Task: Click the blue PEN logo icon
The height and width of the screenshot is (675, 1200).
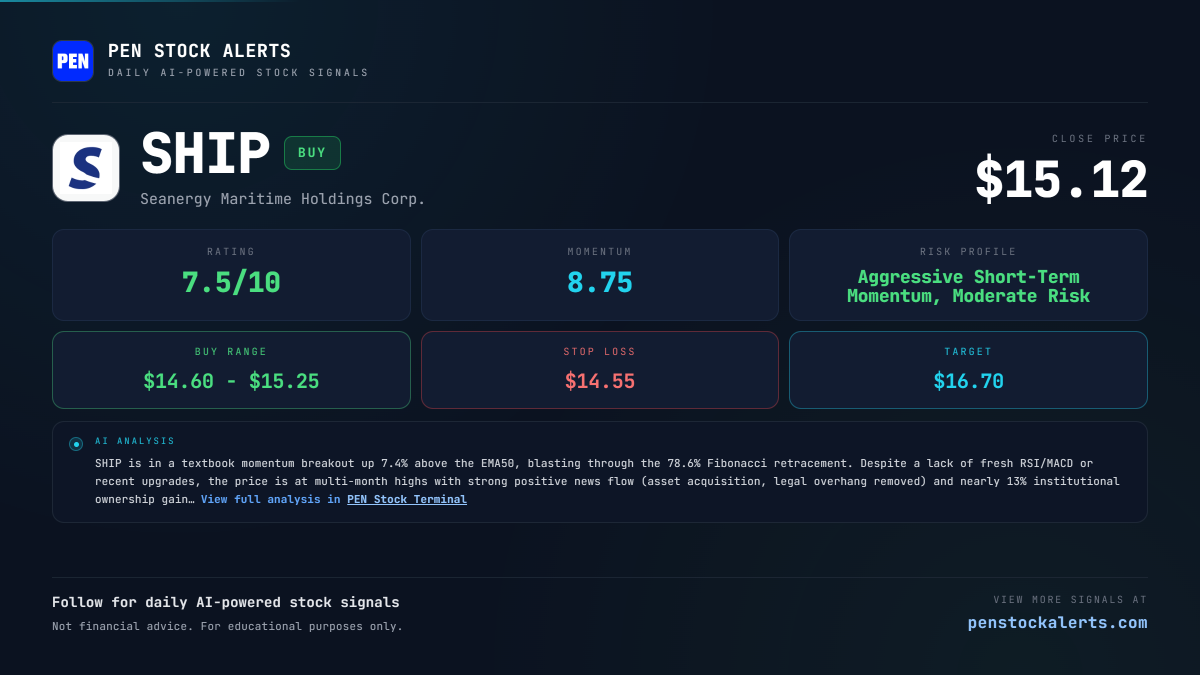Action: pos(73,61)
